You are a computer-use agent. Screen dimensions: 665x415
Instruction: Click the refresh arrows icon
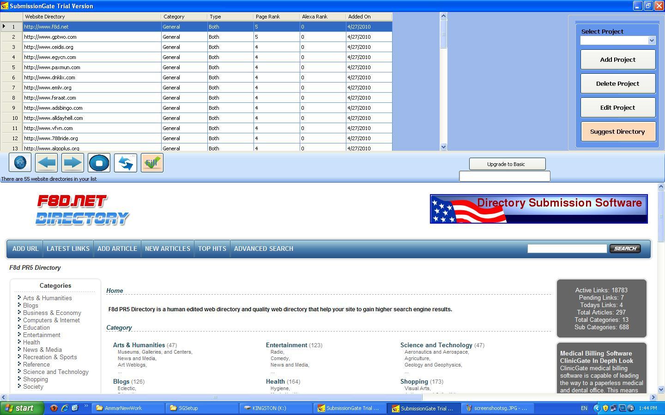126,162
